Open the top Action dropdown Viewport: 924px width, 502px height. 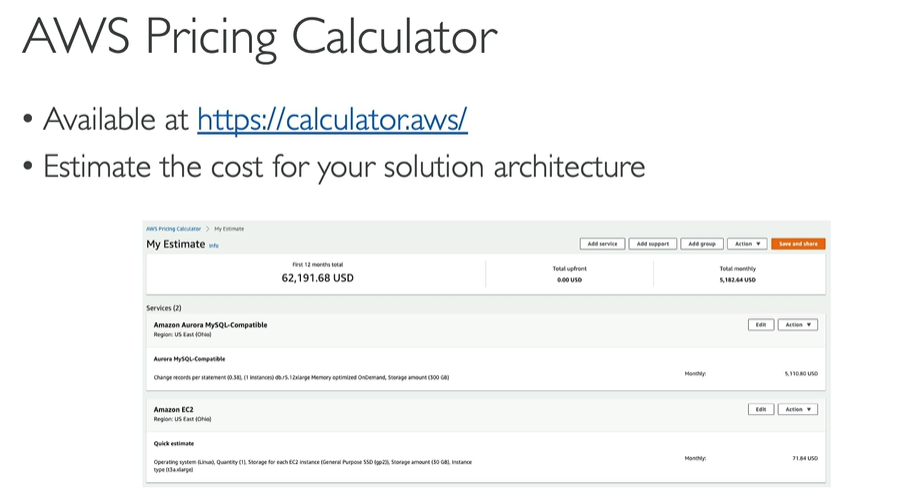[x=747, y=244]
